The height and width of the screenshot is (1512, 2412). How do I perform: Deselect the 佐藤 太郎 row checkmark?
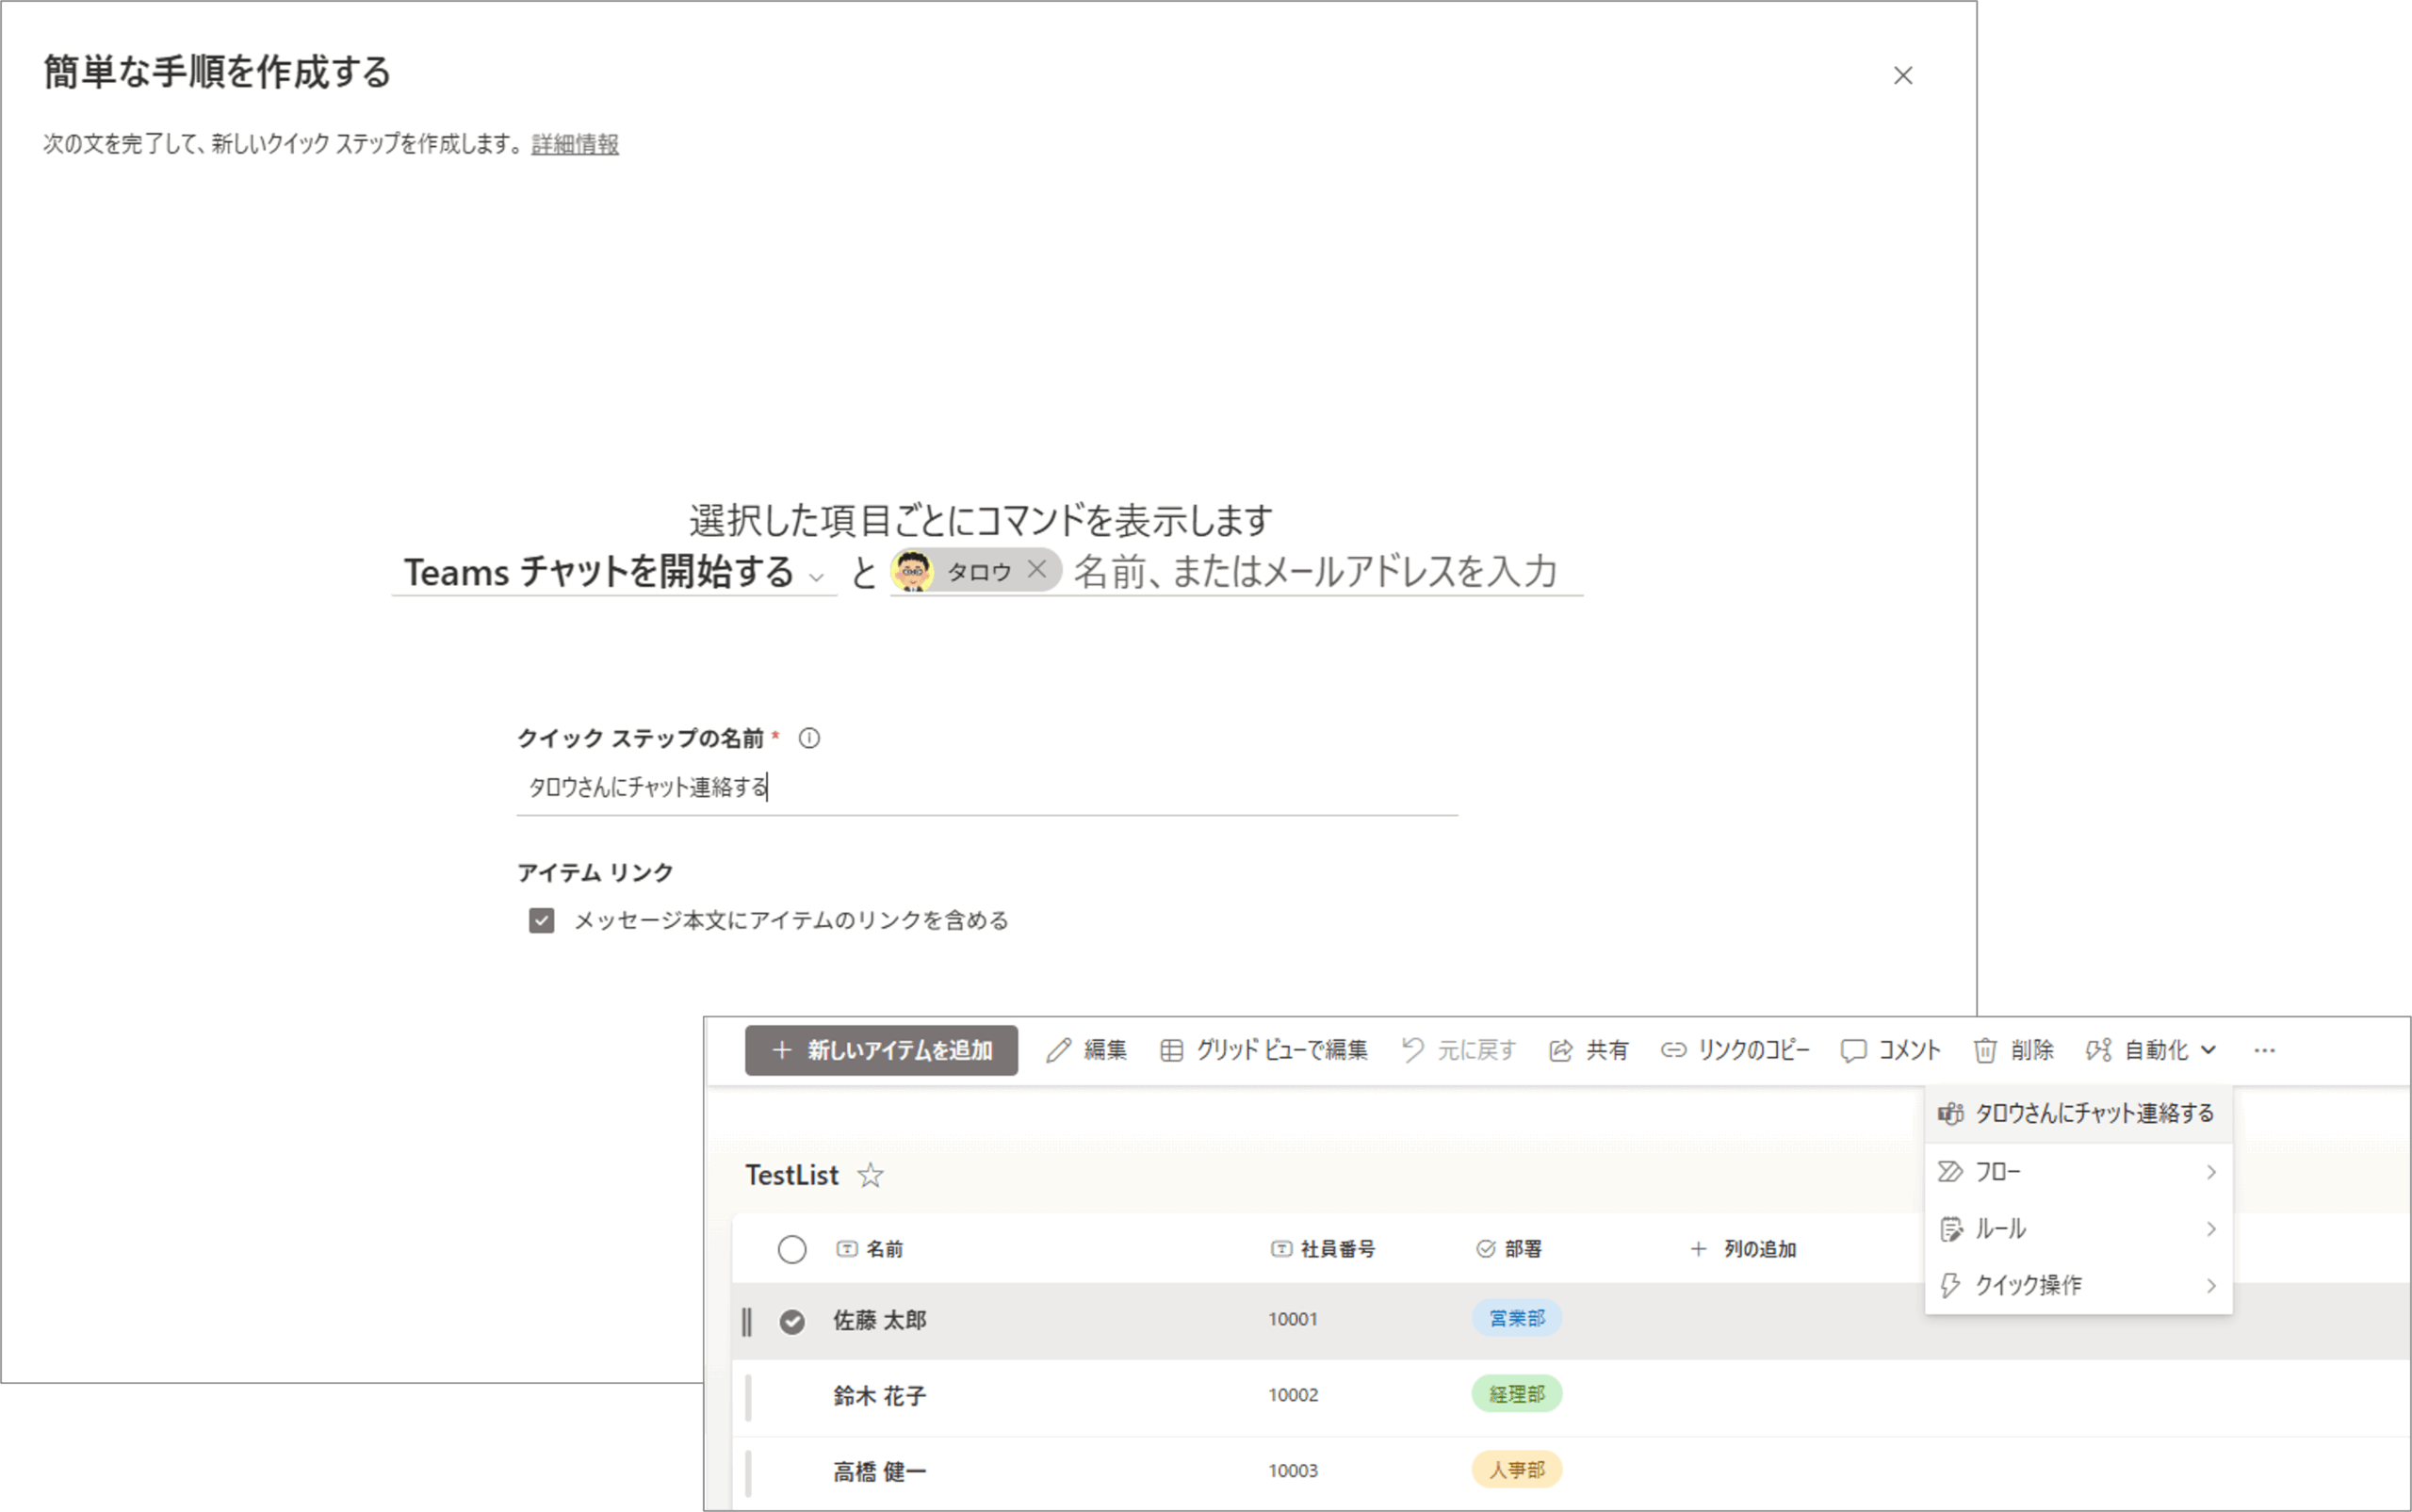click(x=791, y=1322)
